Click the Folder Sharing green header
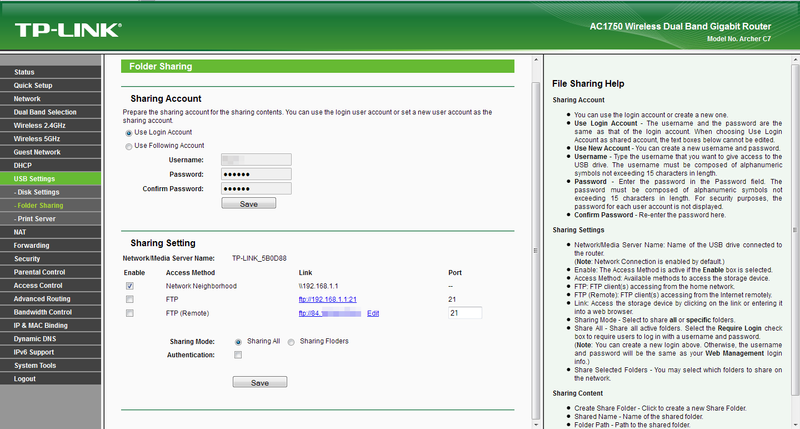Screen dimensions: 800x429 (x=317, y=66)
